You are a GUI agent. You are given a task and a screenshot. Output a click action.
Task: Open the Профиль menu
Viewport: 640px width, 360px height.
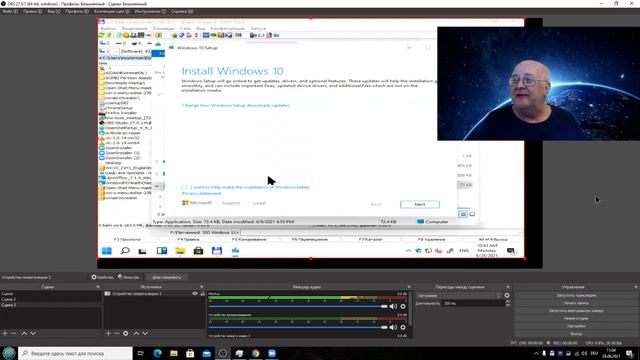[x=77, y=11]
